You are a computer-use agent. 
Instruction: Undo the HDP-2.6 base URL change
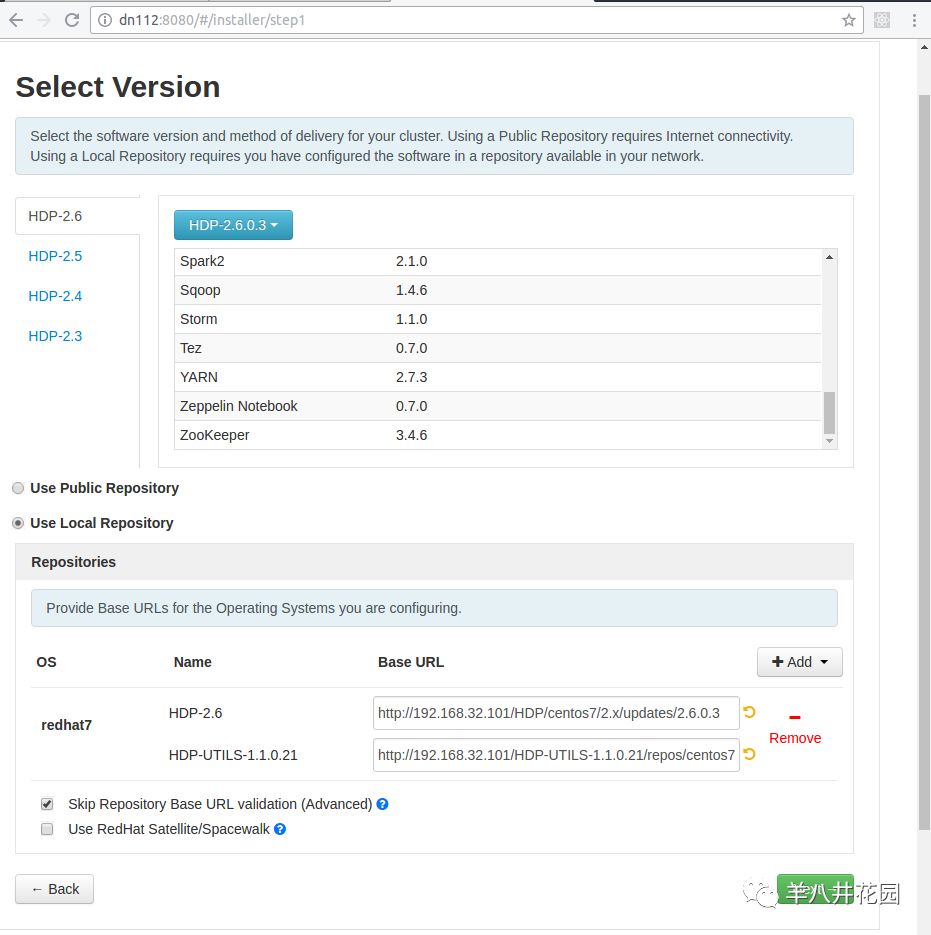coord(750,711)
